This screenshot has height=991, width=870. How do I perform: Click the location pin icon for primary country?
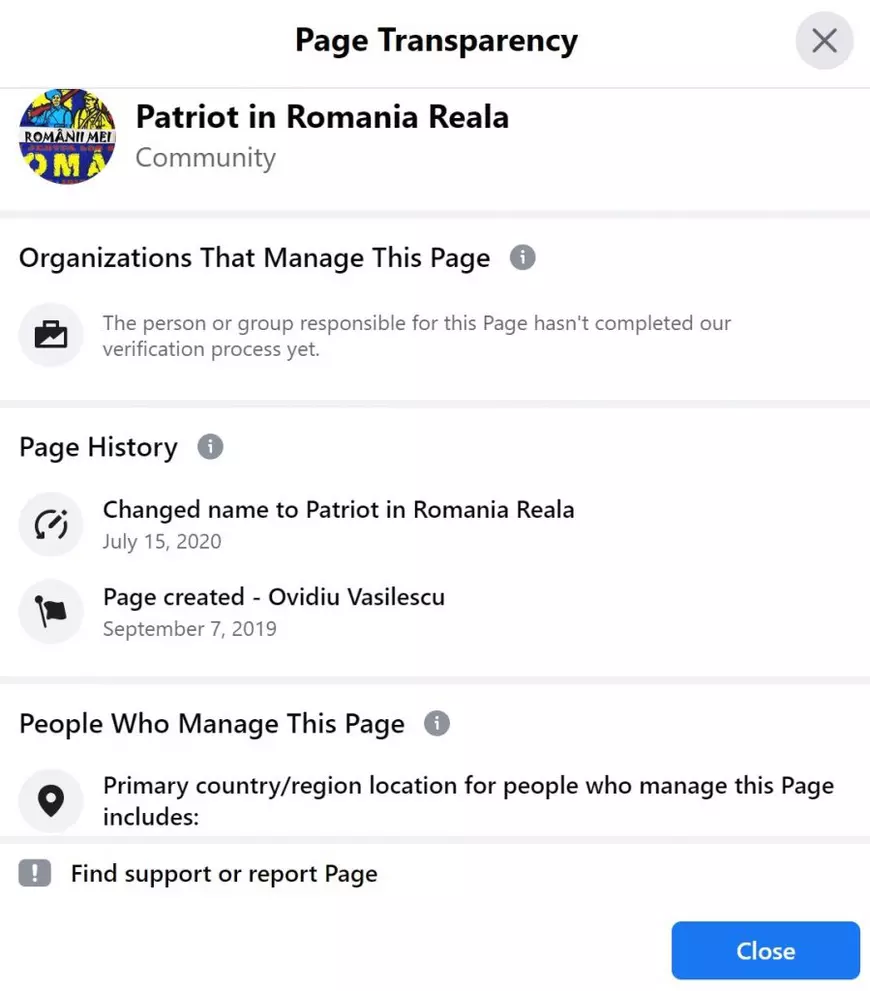[51, 800]
